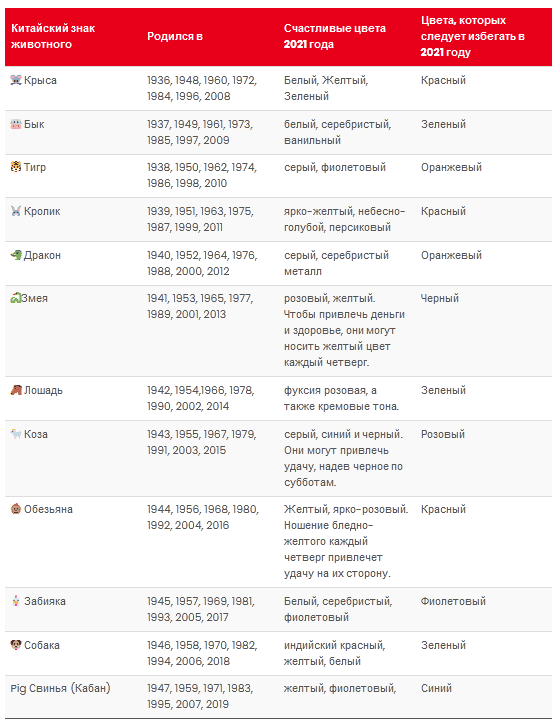Click the tiger emoji icon beside Тигр

click(x=16, y=167)
